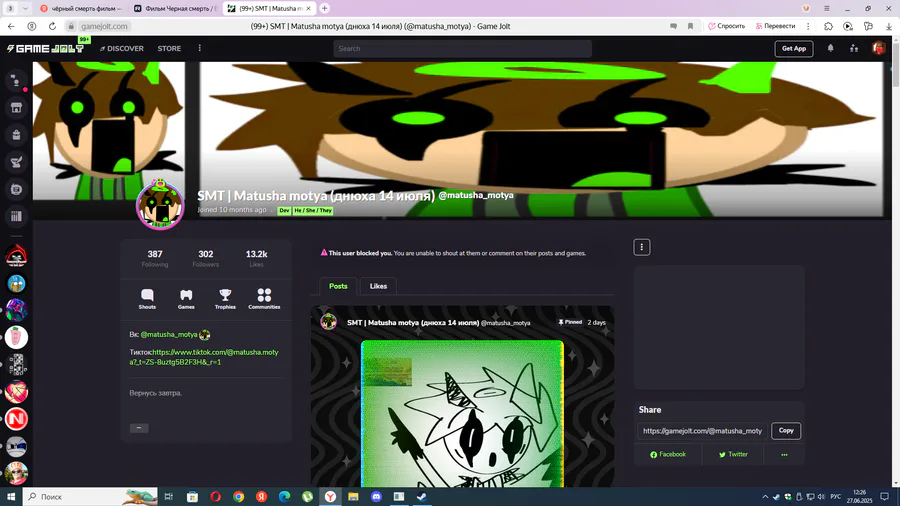Viewport: 900px width, 506px height.
Task: Open the Discover page
Action: pyautogui.click(x=122, y=49)
